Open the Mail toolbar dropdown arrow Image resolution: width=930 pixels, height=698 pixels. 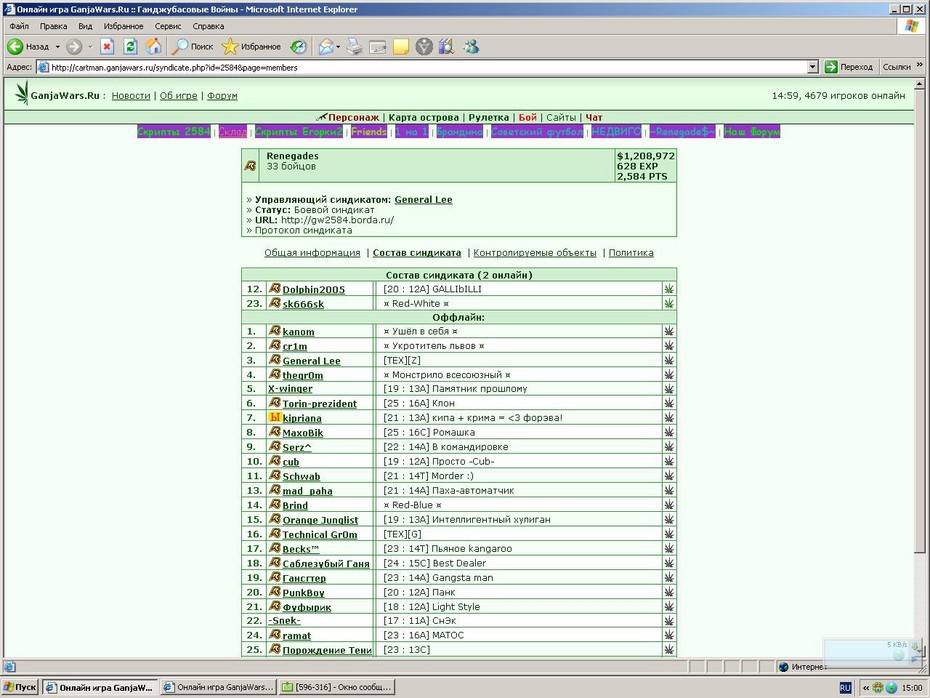click(338, 46)
